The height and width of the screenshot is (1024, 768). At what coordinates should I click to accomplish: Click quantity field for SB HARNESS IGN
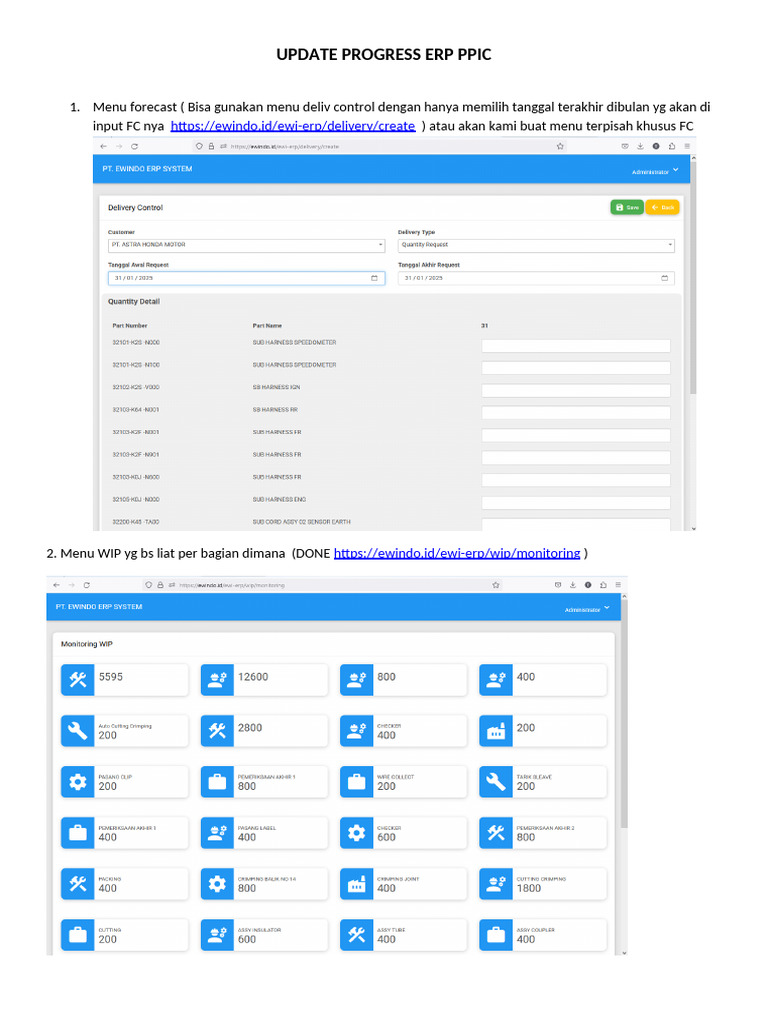click(x=576, y=391)
